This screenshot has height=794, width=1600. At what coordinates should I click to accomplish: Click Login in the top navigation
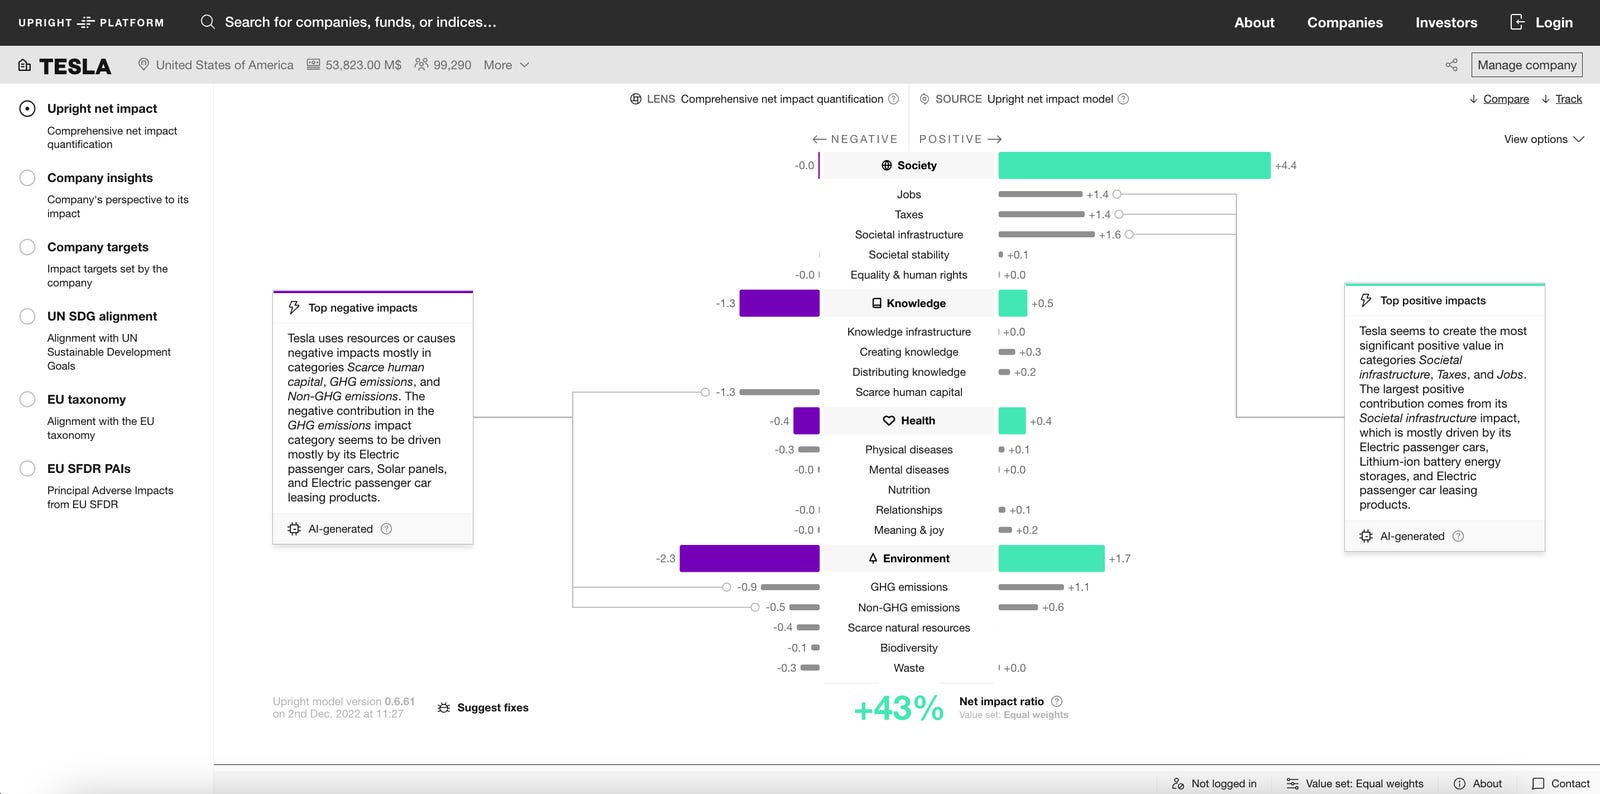1554,22
